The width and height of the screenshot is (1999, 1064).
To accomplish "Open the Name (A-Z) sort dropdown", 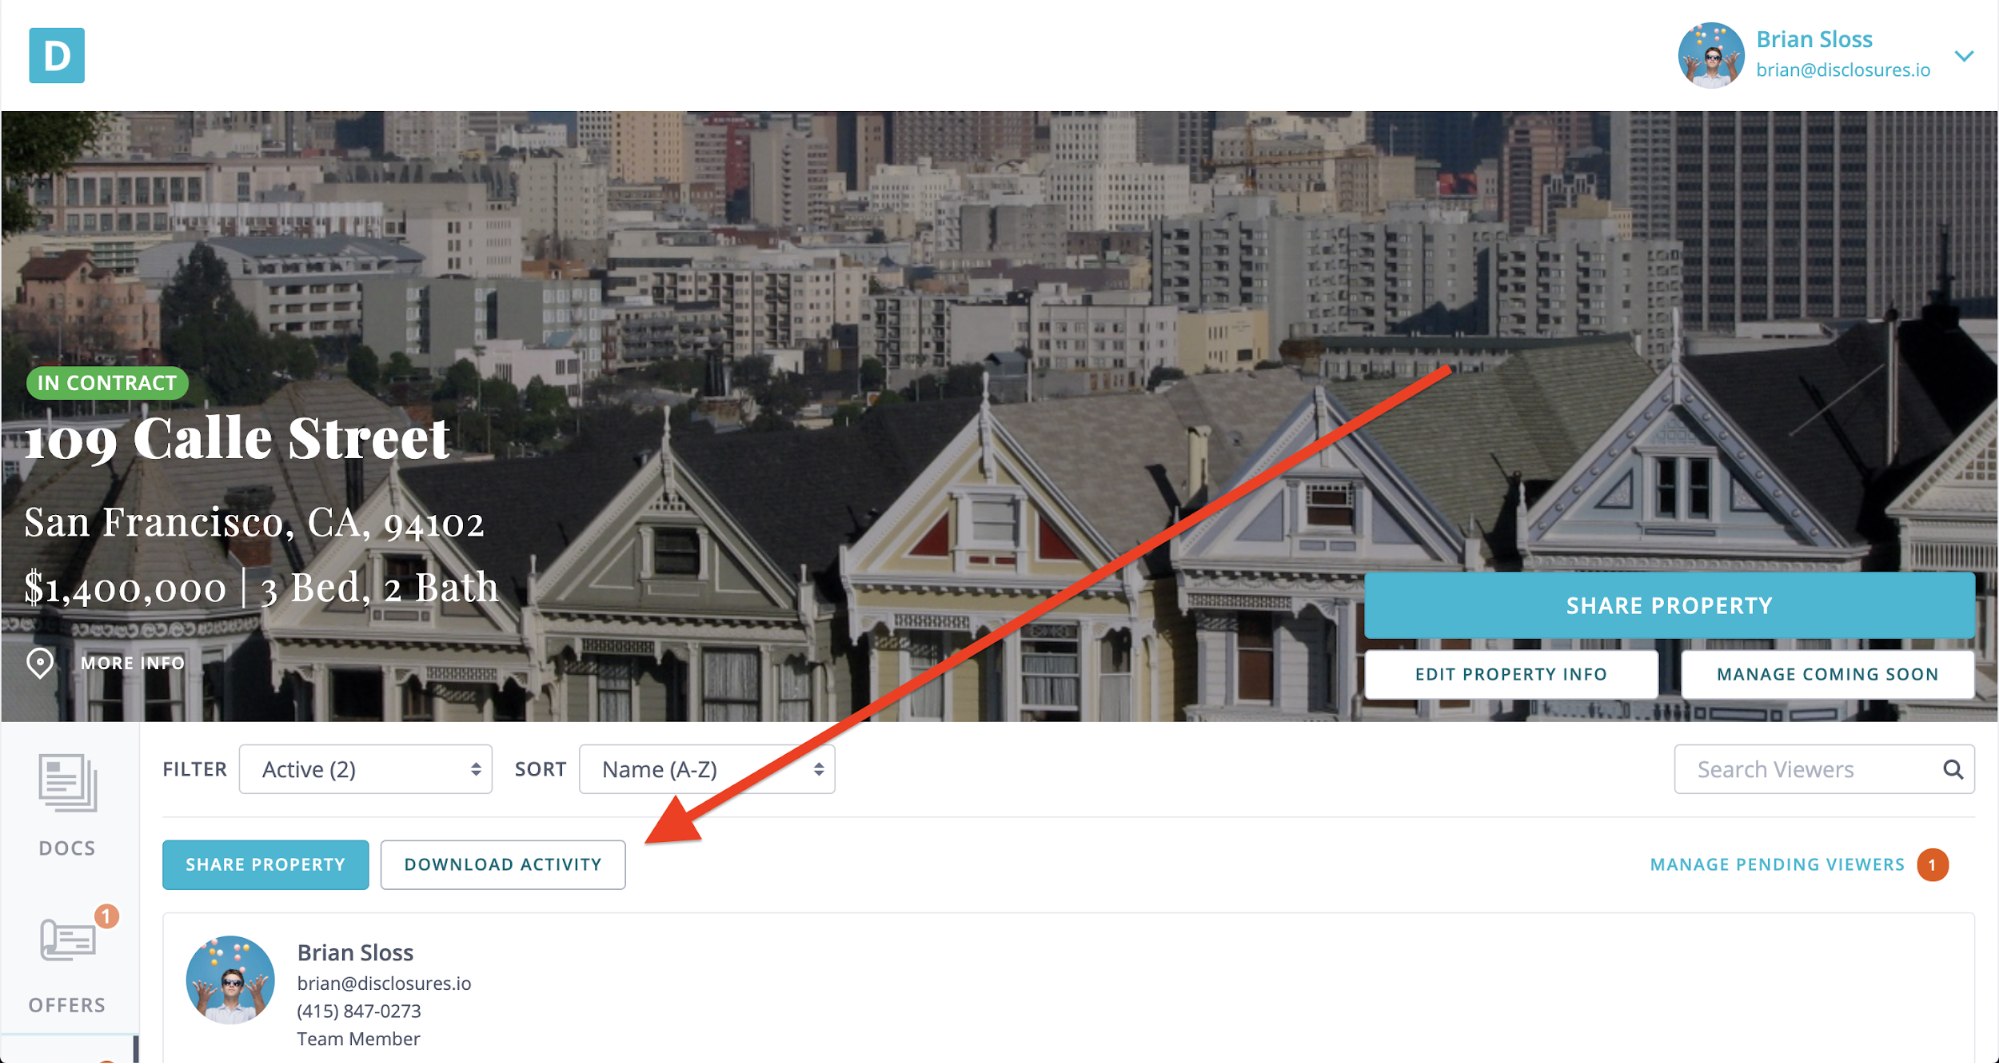I will coord(707,769).
